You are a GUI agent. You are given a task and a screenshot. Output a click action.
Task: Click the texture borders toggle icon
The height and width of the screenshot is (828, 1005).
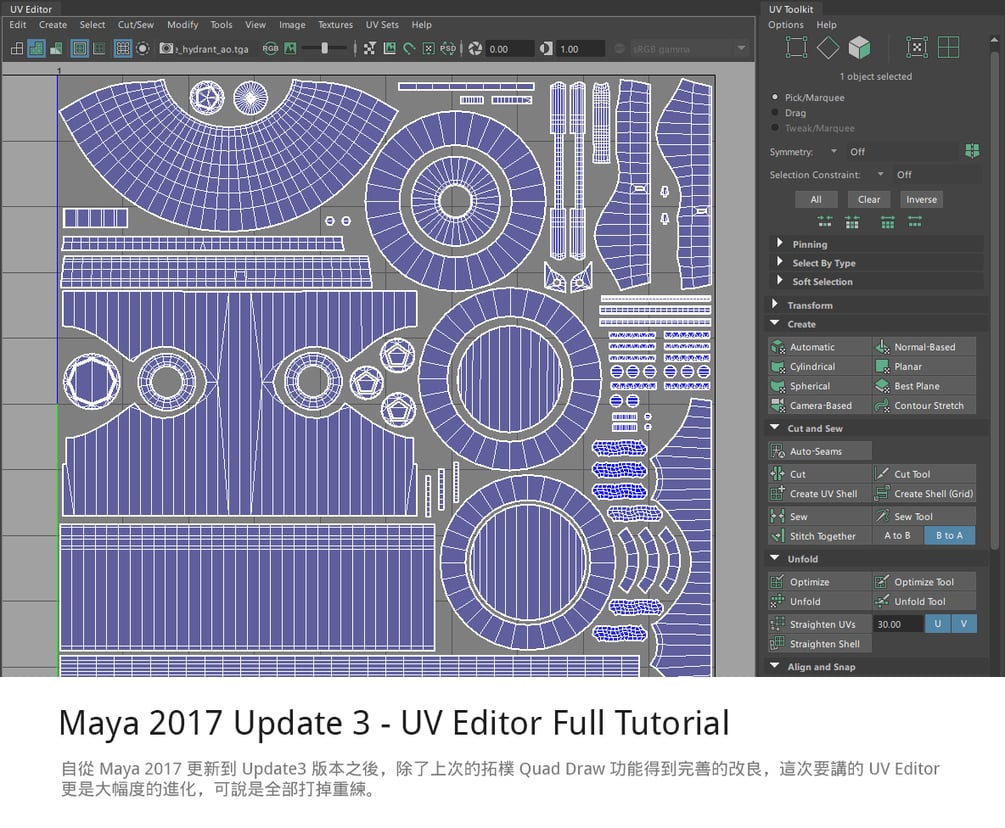(79, 49)
